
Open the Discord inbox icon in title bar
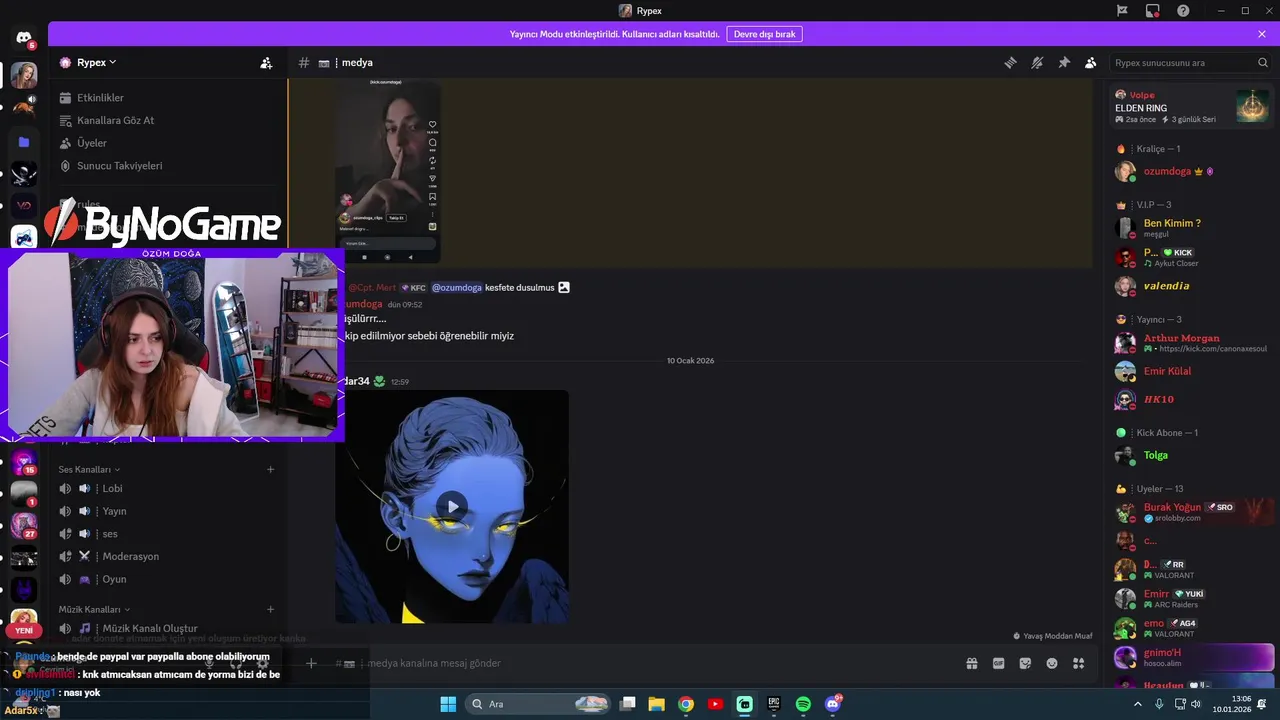pyautogui.click(x=1153, y=11)
